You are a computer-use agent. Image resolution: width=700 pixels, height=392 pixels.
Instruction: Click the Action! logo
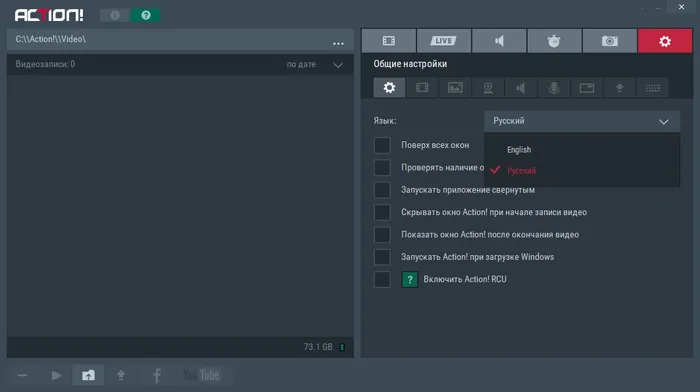coord(49,15)
